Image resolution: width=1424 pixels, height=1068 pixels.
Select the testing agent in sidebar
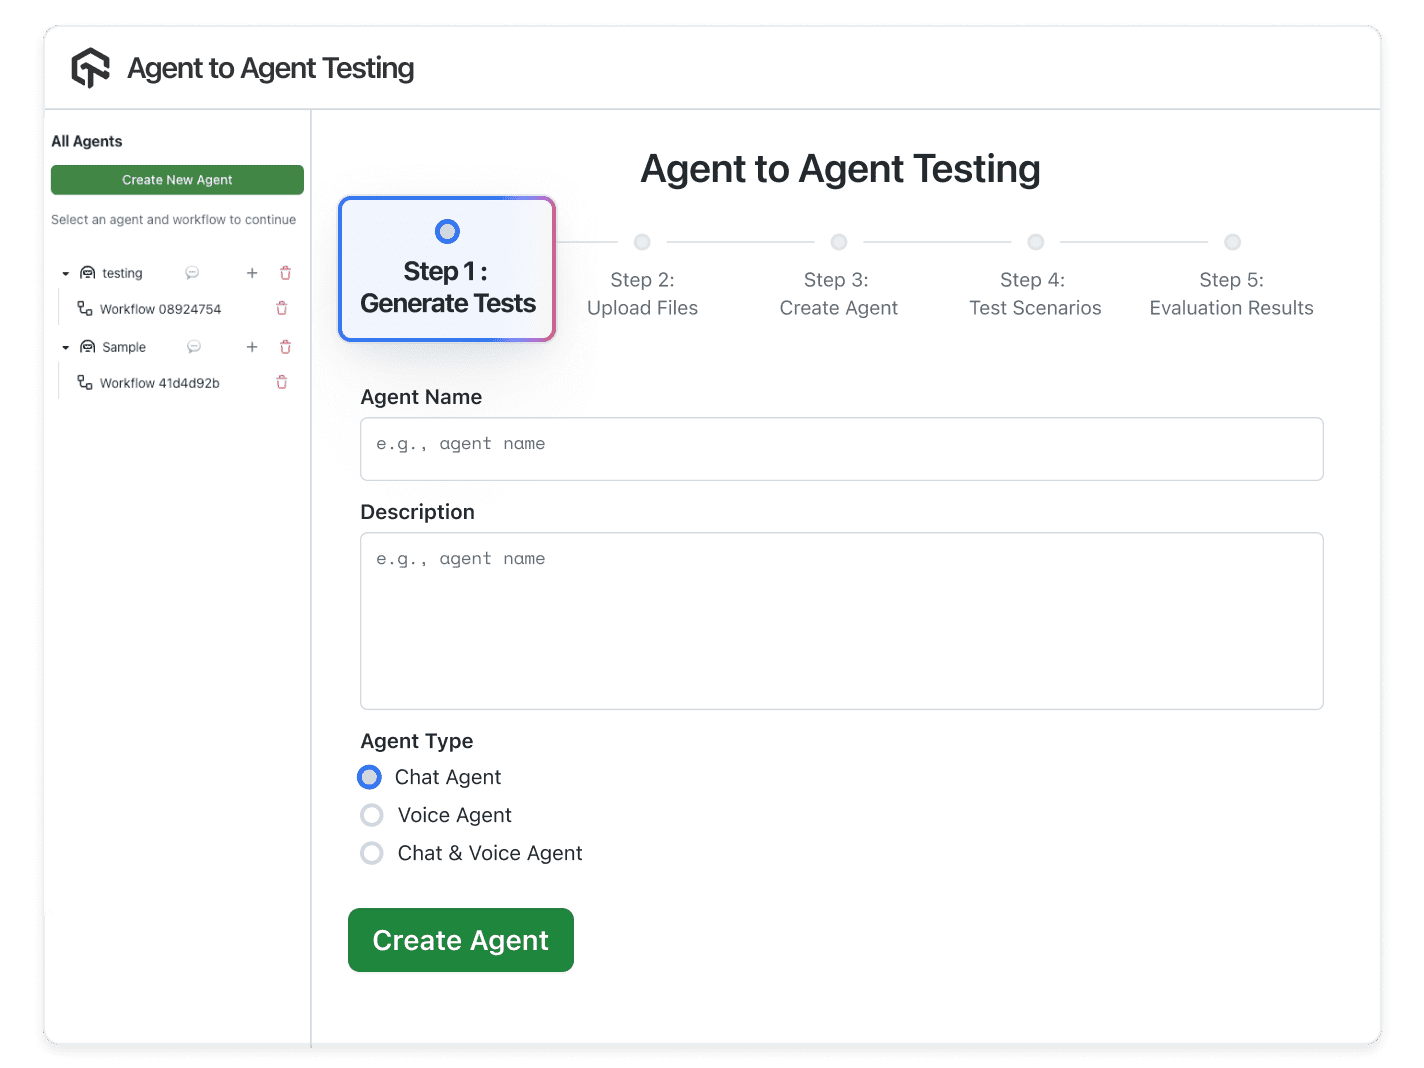(122, 273)
